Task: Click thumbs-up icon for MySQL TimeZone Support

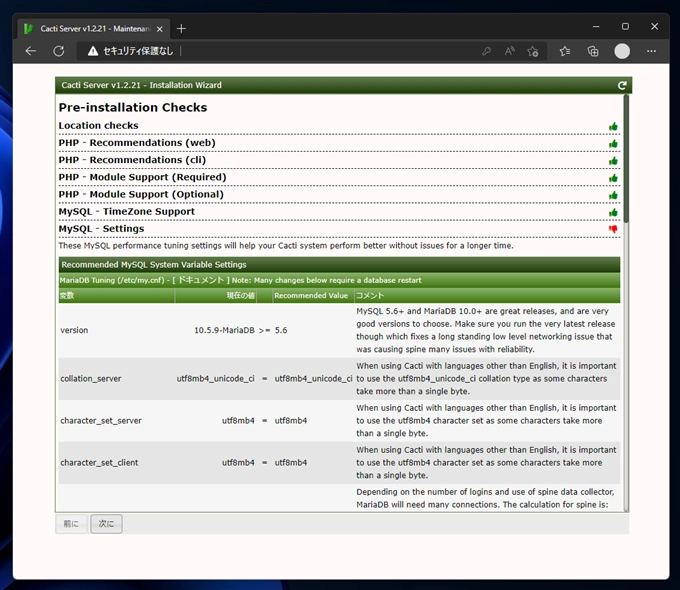Action: coord(613,212)
